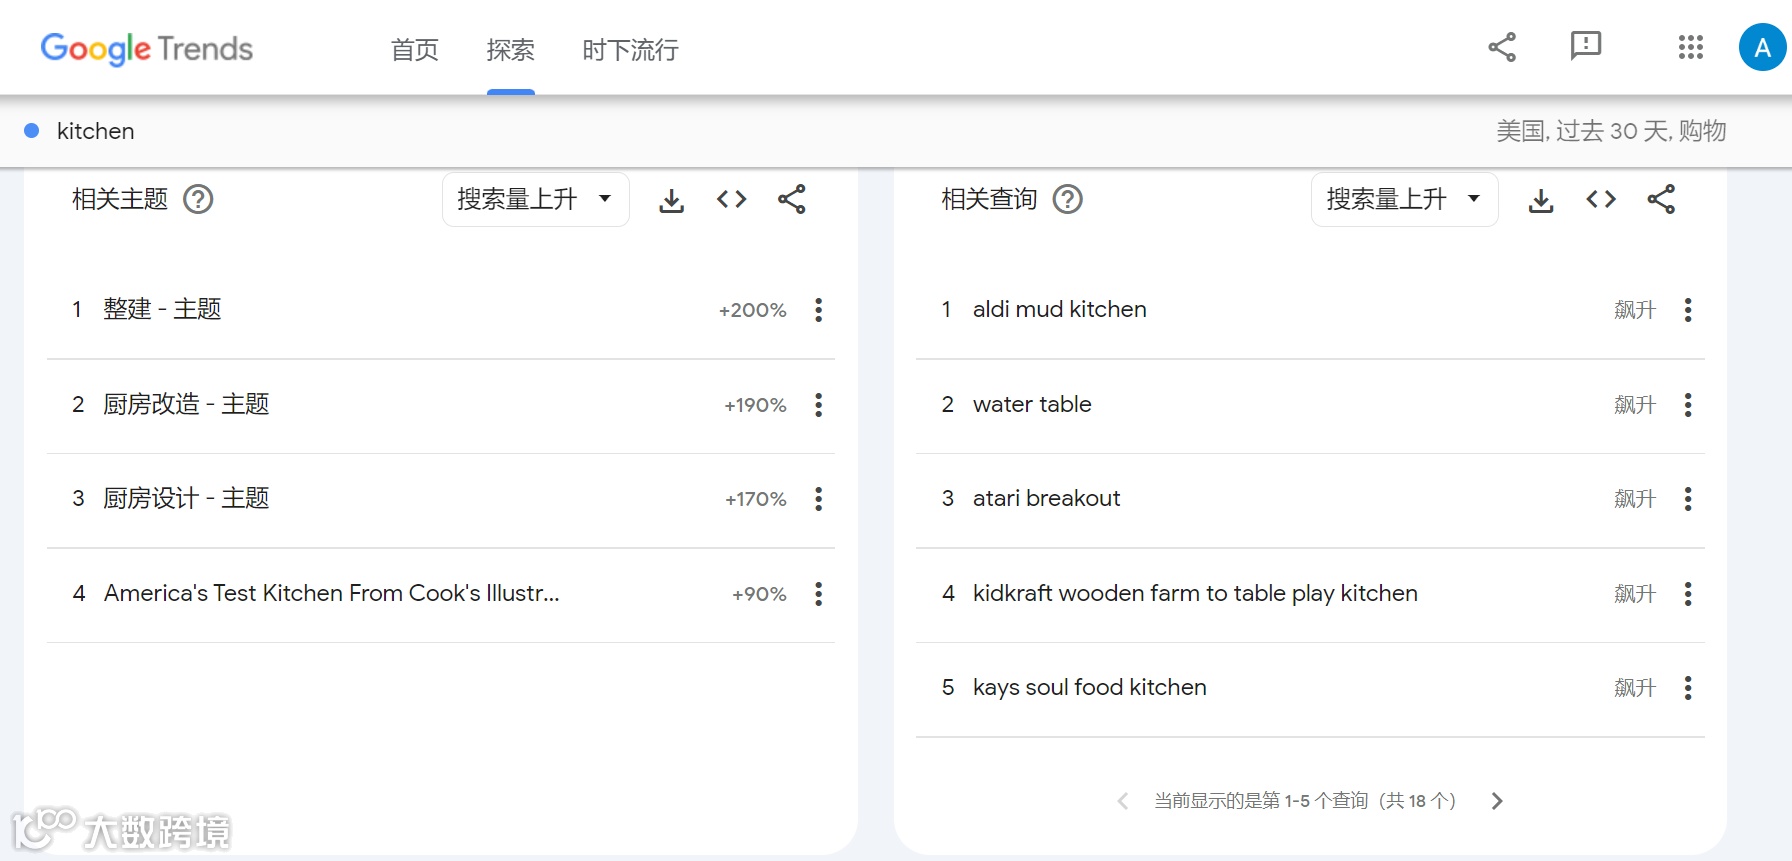
Task: Click the kitchen search term field
Action: [96, 131]
